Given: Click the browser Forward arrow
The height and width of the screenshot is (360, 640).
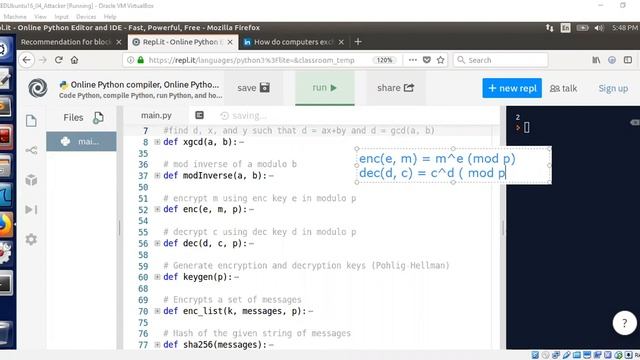Looking at the screenshot, I should pos(42,60).
